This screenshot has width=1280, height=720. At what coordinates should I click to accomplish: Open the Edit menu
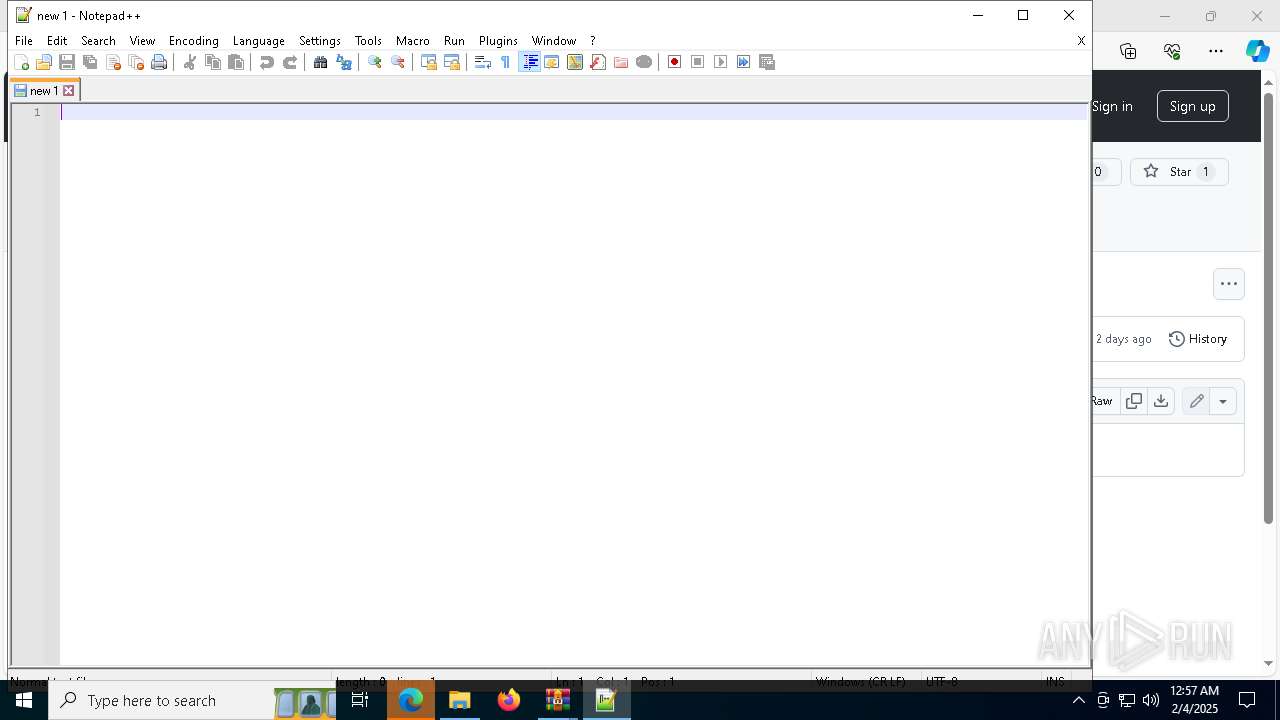tap(57, 41)
